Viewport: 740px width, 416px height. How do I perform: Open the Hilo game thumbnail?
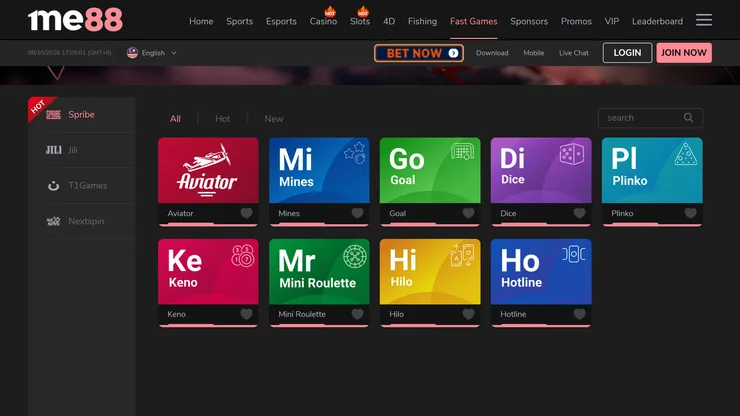[x=430, y=272]
